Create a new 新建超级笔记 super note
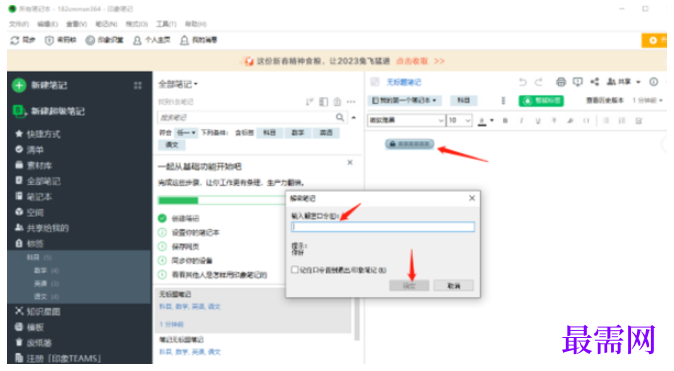Viewport: 674px width, 371px height. point(49,111)
